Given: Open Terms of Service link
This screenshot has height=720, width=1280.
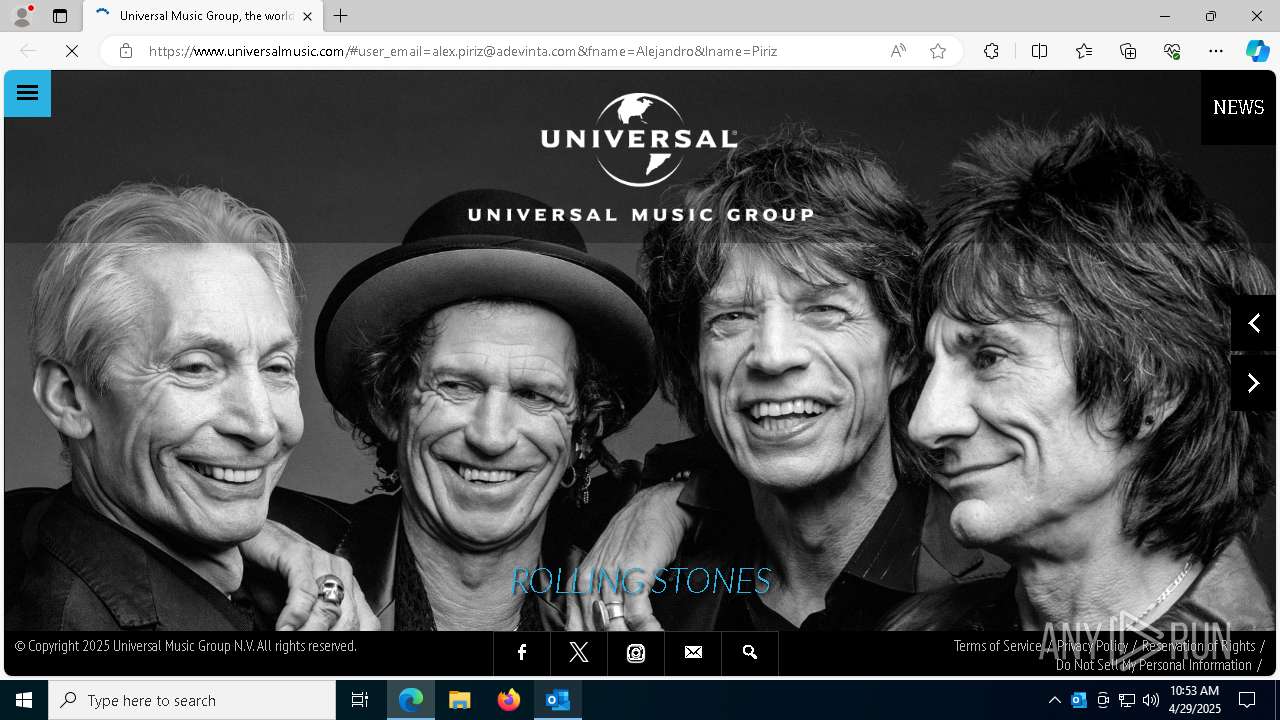Looking at the screenshot, I should coord(997,646).
